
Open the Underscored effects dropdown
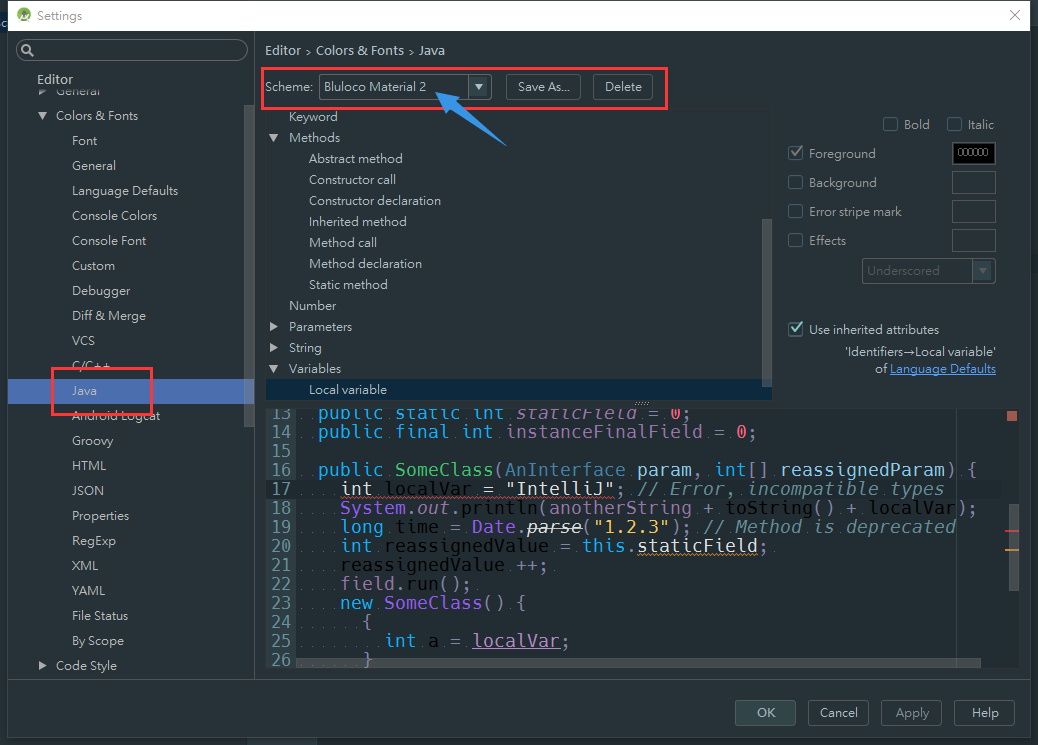pos(928,271)
